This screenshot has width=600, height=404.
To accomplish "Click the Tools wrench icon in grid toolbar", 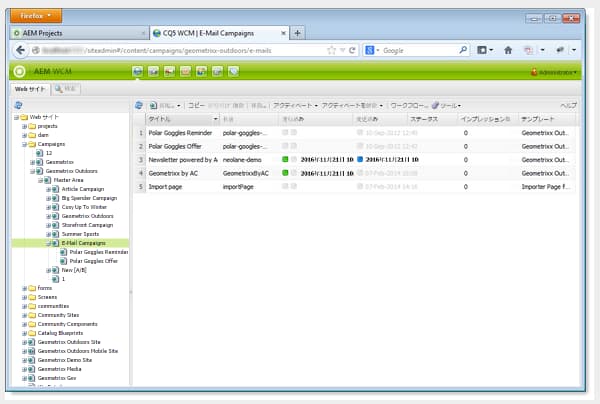I will [435, 105].
